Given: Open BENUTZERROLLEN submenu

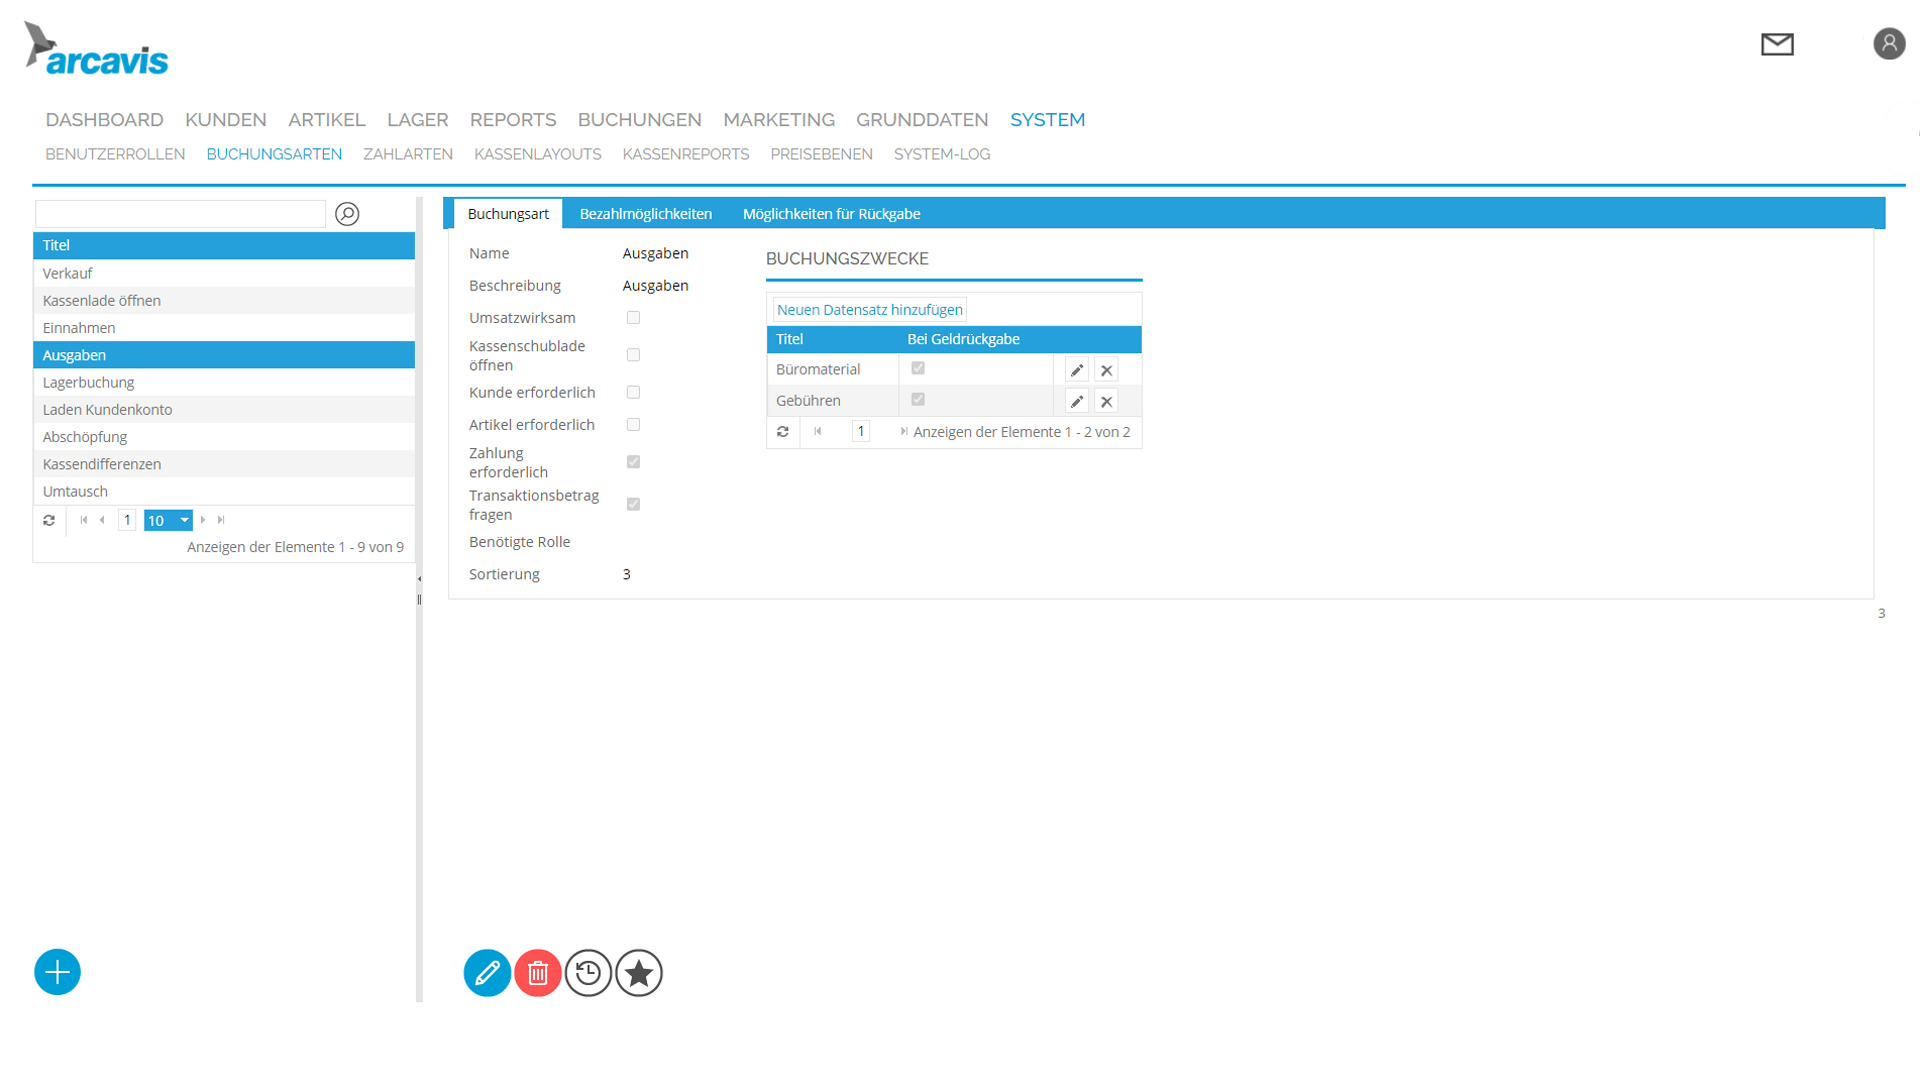Looking at the screenshot, I should [x=115, y=154].
